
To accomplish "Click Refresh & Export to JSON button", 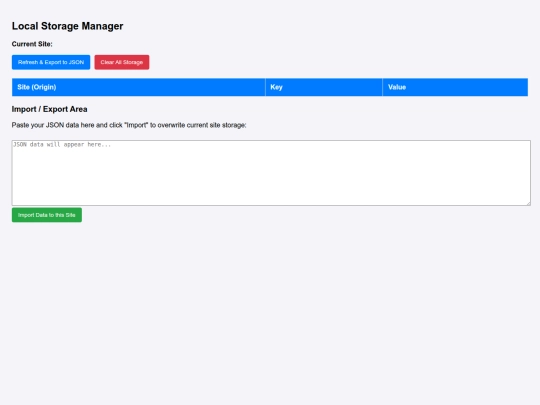I will (x=51, y=62).
